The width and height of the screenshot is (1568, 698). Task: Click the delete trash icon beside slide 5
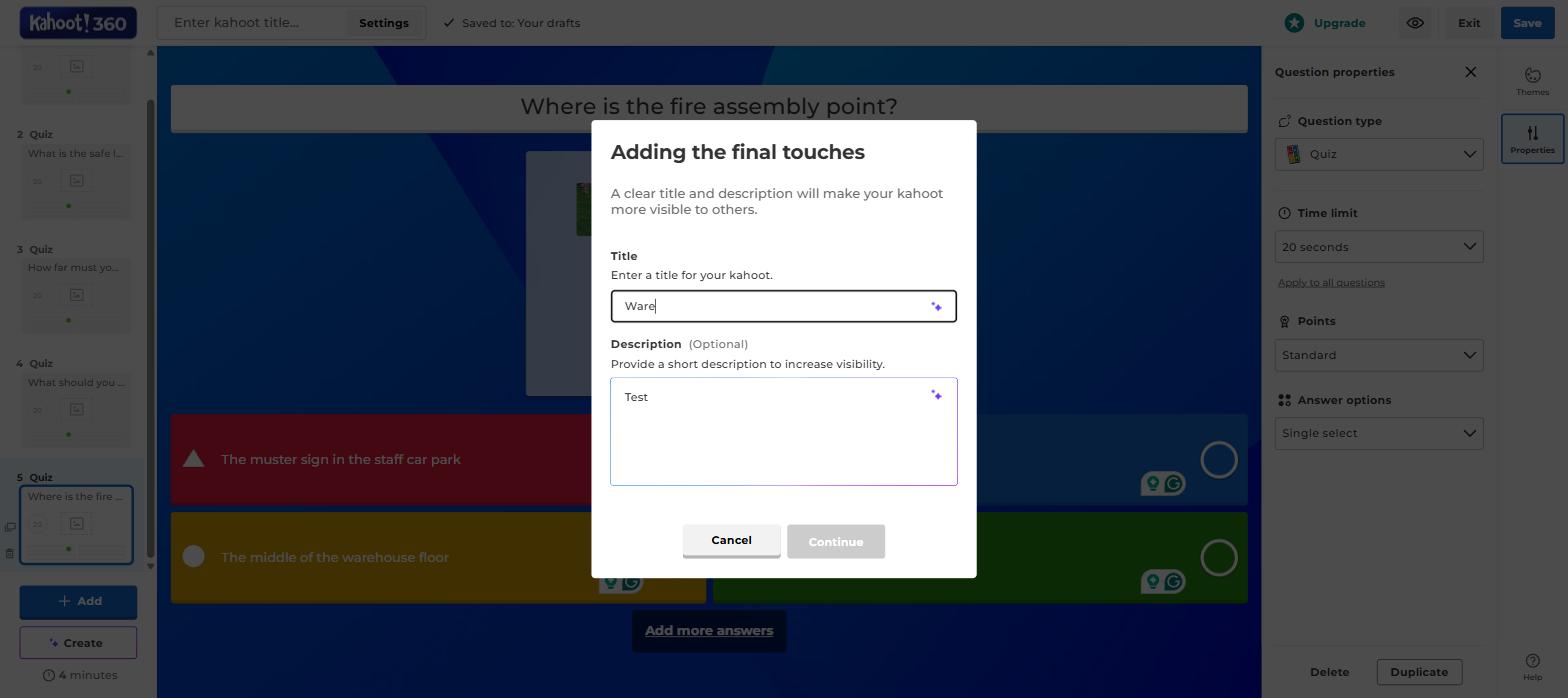click(x=10, y=553)
